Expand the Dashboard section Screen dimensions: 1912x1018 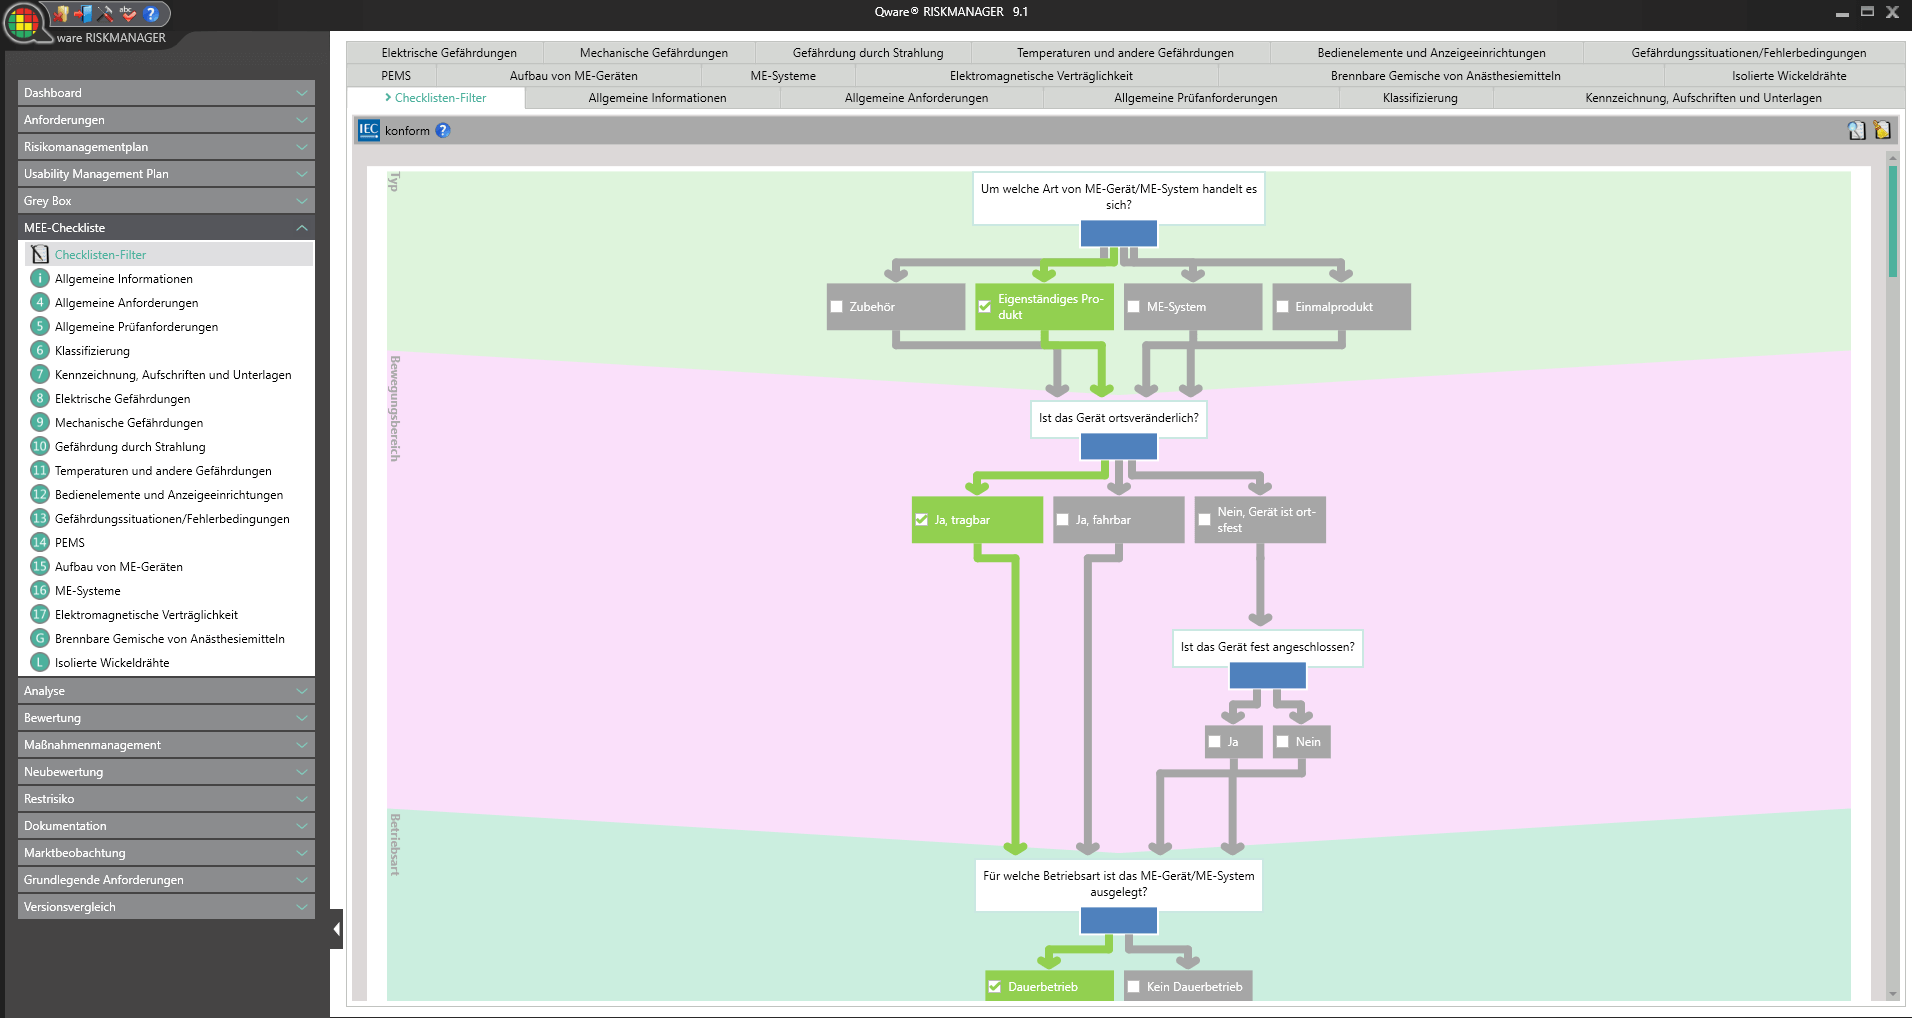[166, 92]
